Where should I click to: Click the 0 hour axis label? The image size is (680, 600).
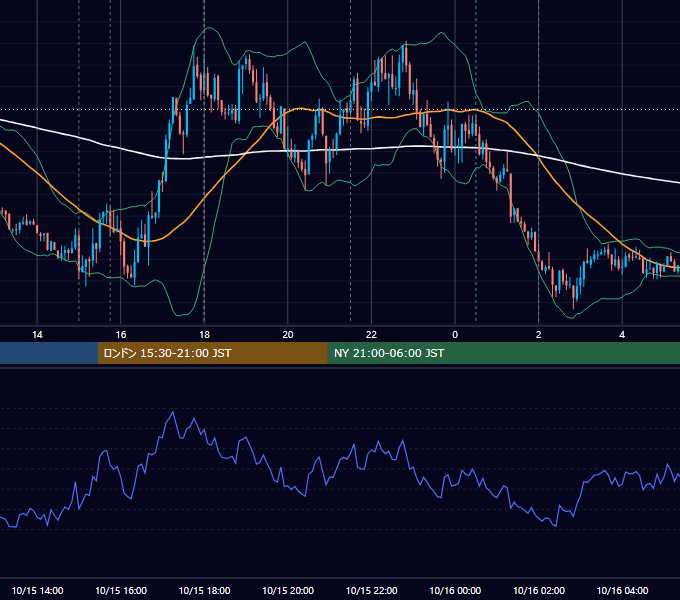455,335
